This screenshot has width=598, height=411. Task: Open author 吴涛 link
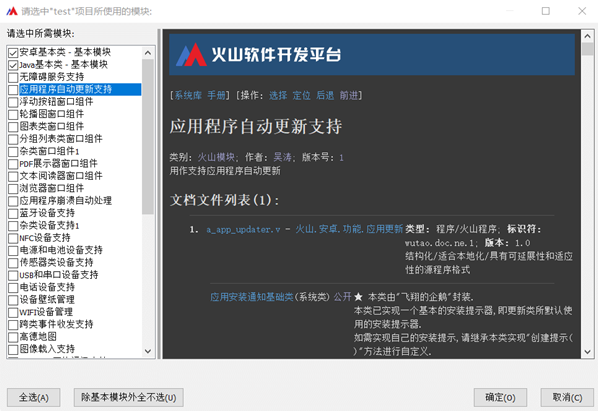click(283, 157)
